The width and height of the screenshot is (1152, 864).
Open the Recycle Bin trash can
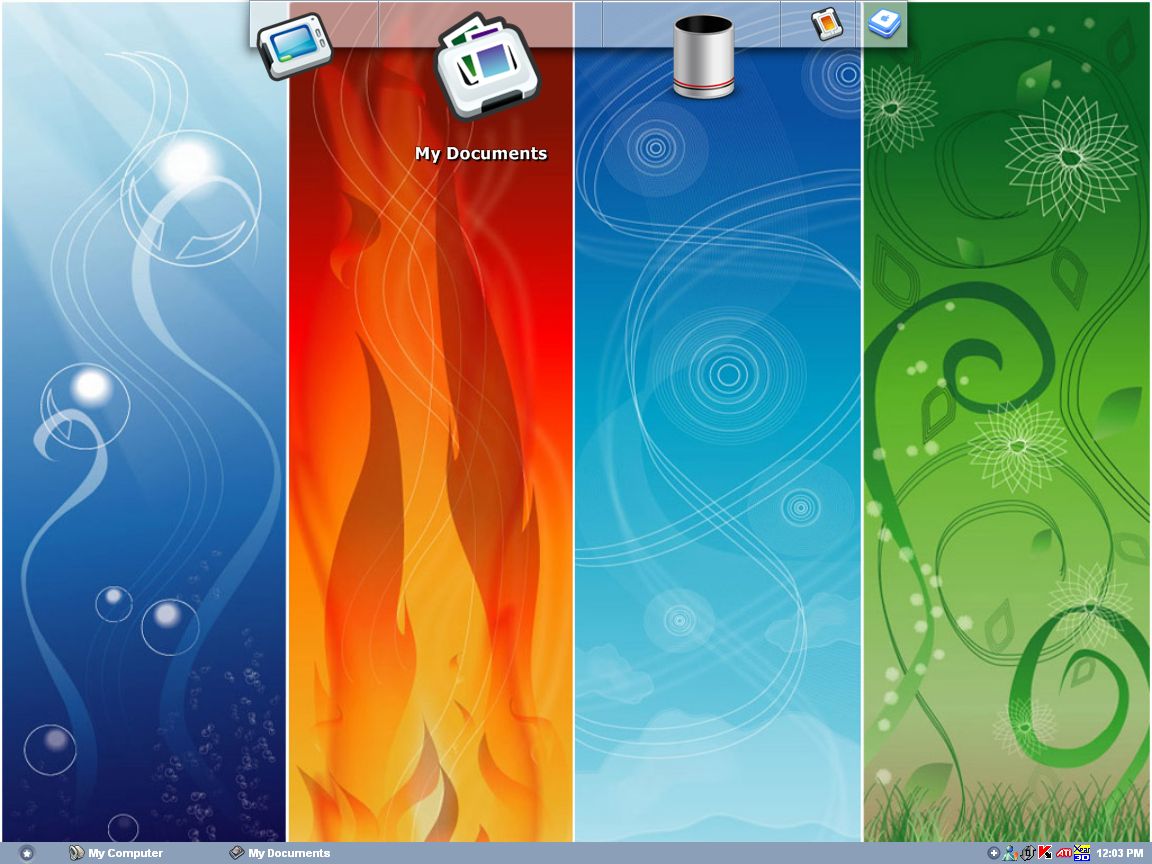coord(703,57)
